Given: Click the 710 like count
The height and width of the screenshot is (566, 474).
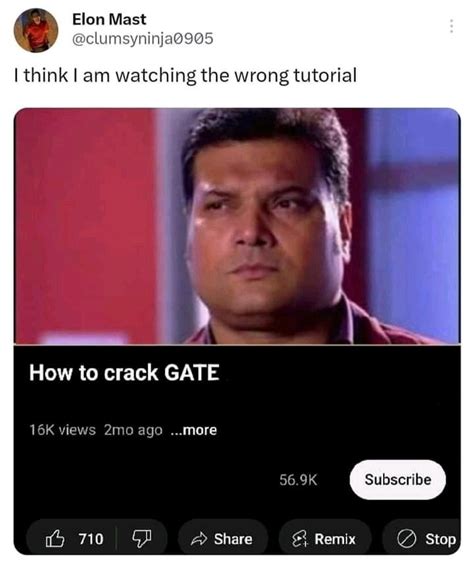Looking at the screenshot, I should pyautogui.click(x=91, y=539).
